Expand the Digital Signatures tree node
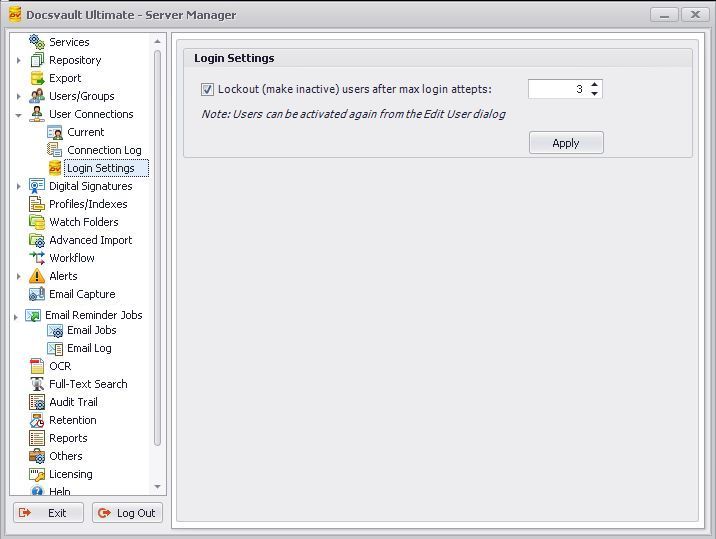Screen dimensions: 716x539 pyautogui.click(x=18, y=186)
